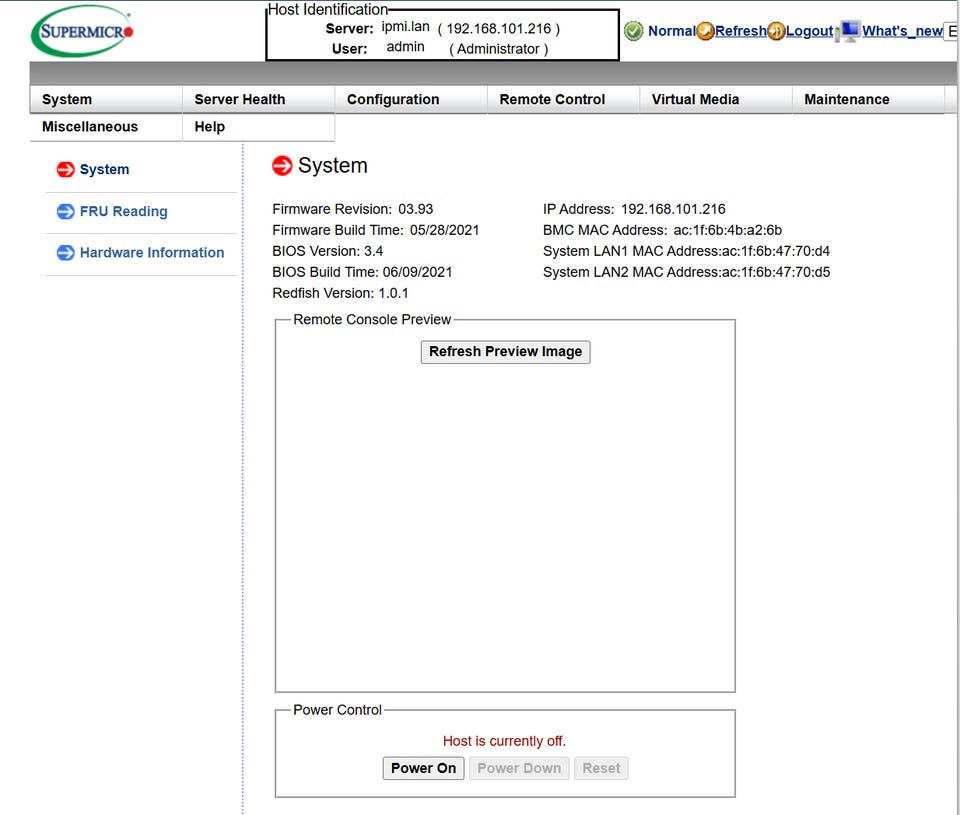The height and width of the screenshot is (815, 960).
Task: Click Firmware Revision value 03.93
Action: 416,209
